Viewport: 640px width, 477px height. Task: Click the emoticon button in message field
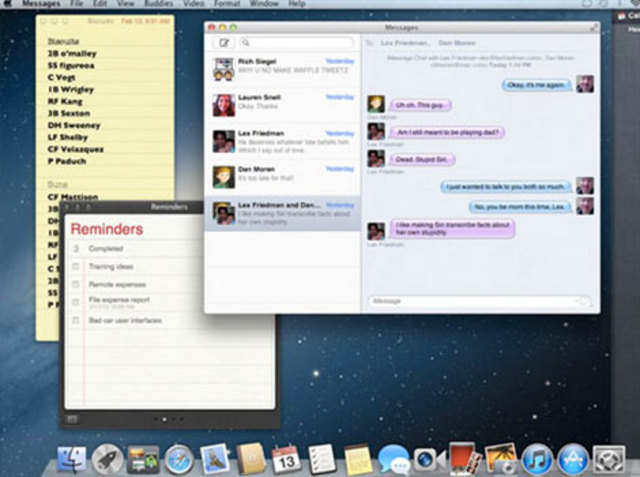(584, 301)
